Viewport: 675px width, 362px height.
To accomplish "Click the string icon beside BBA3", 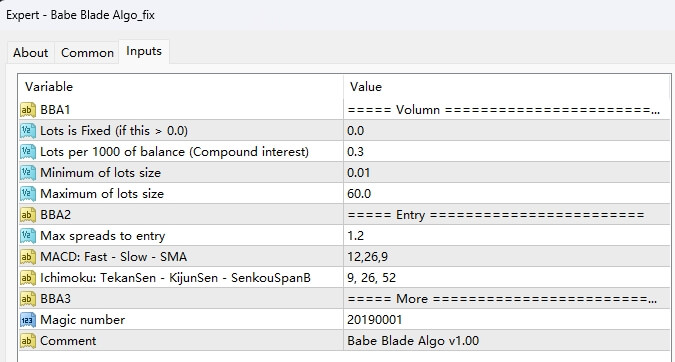I will pos(28,299).
